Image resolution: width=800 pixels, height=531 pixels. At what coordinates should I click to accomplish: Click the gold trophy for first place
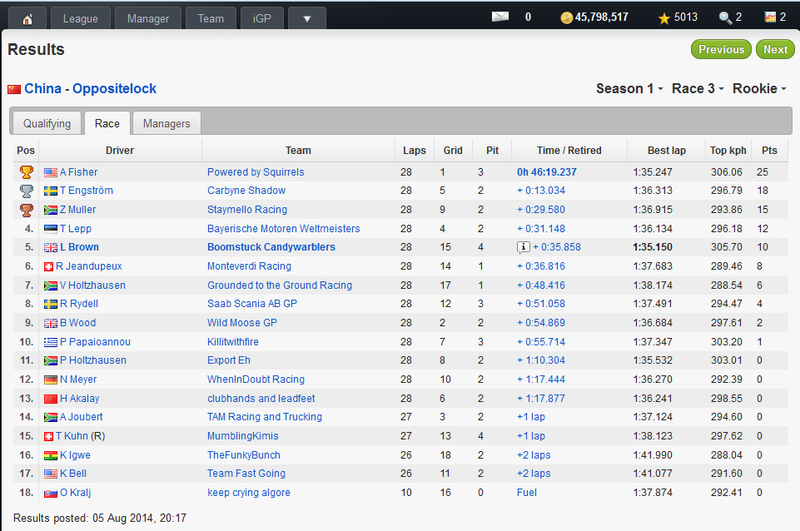26,172
